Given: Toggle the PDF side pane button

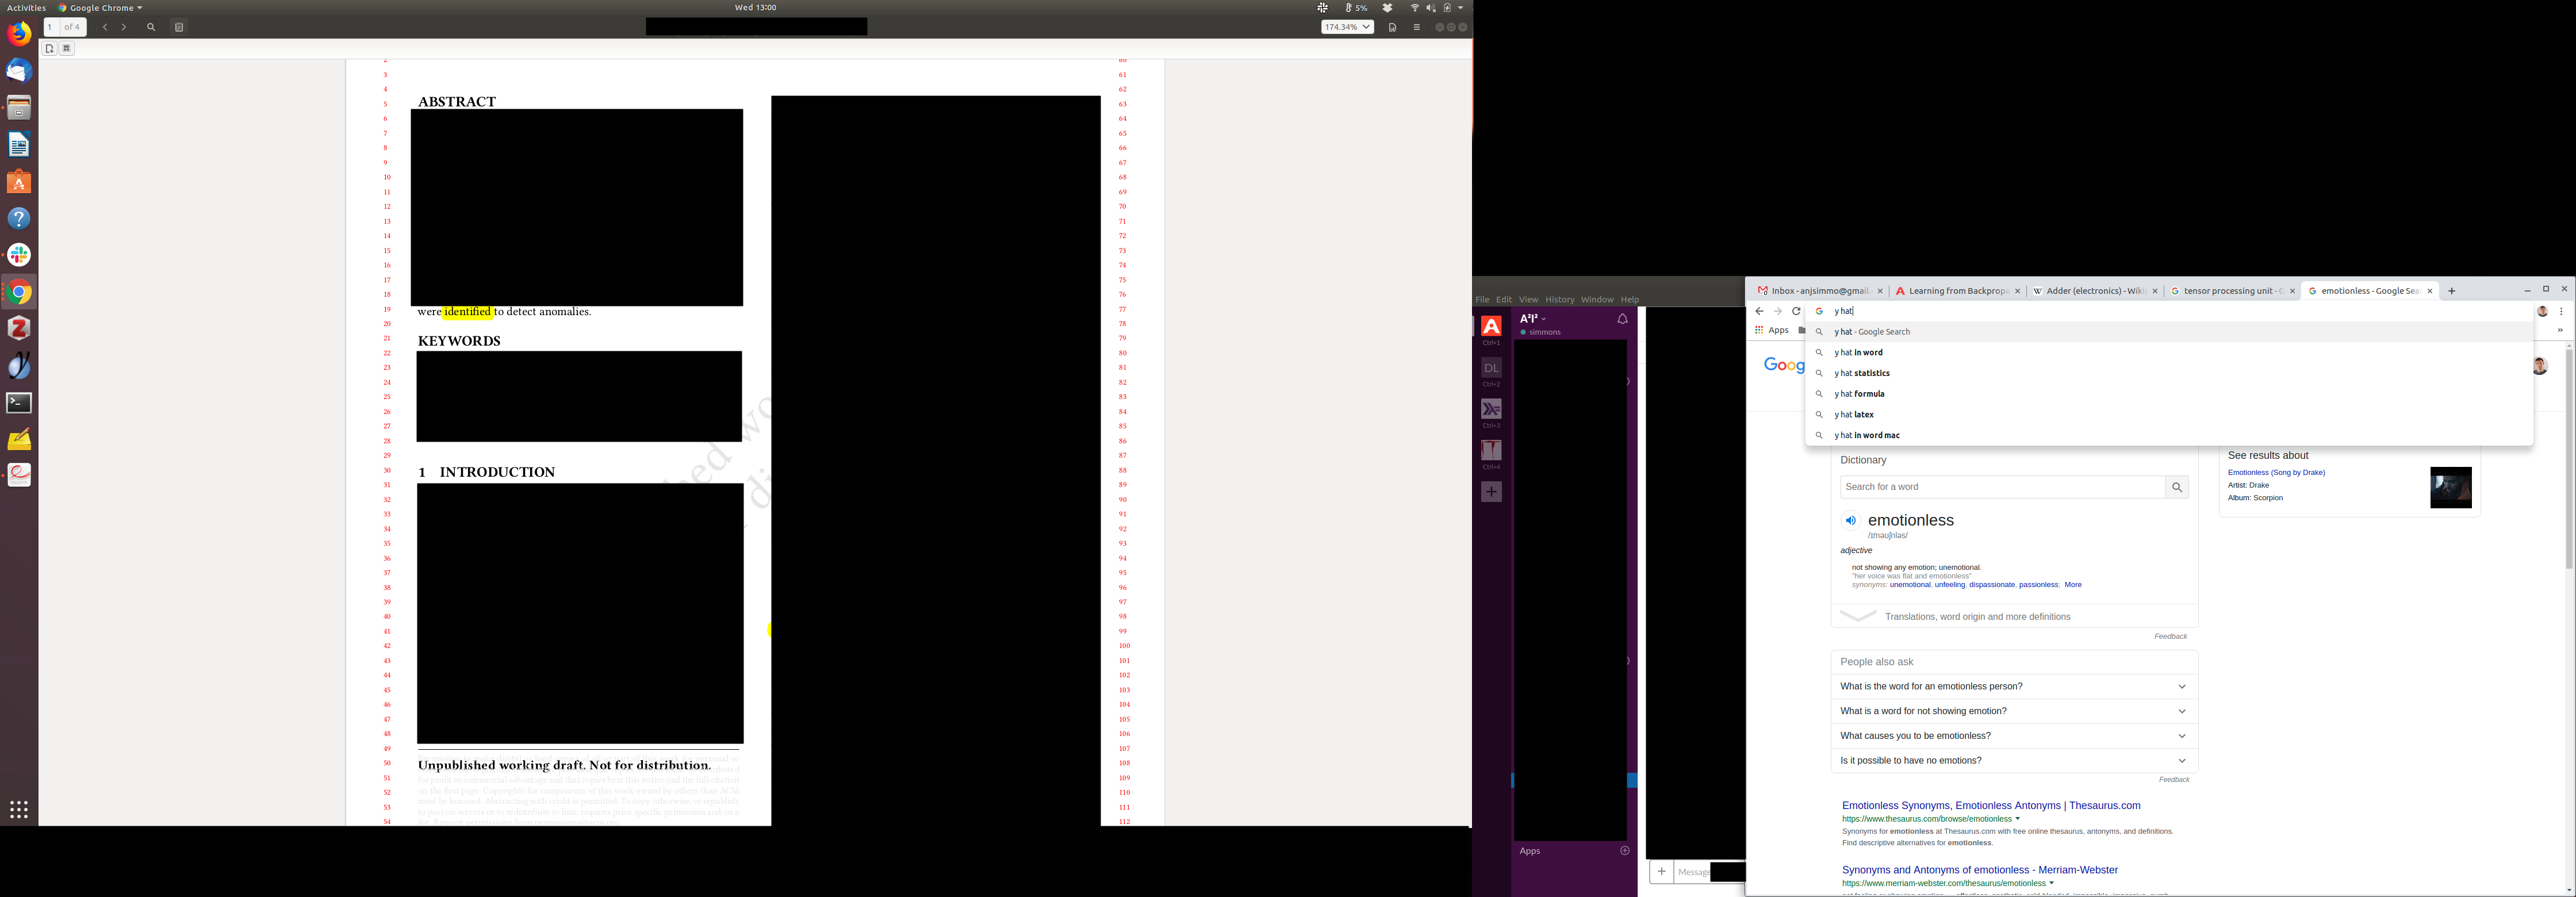Looking at the screenshot, I should pyautogui.click(x=179, y=27).
